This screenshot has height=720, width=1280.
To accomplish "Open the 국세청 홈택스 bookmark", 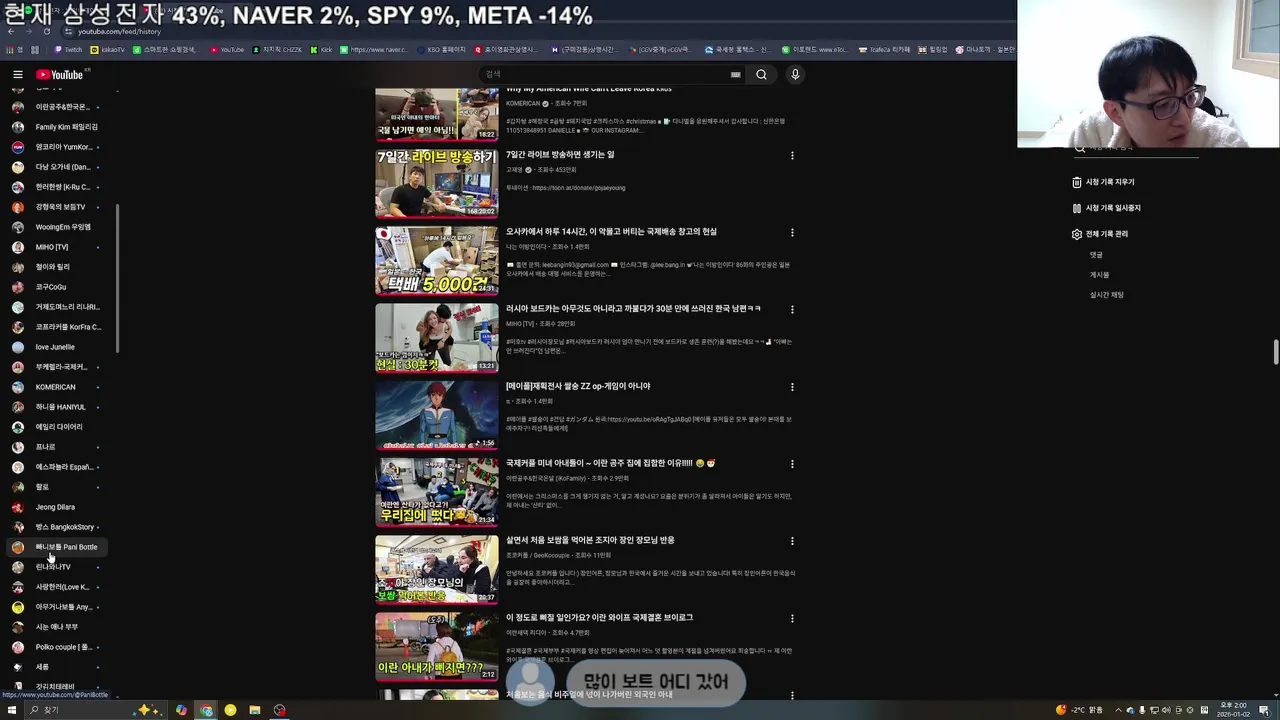I will pyautogui.click(x=736, y=49).
